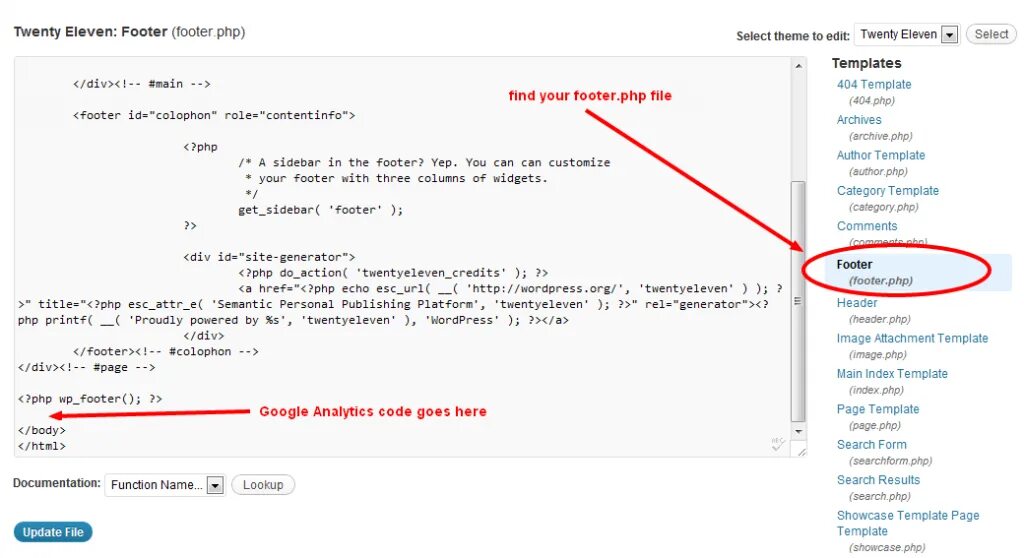Click the textarea resize grip corner

(801, 451)
